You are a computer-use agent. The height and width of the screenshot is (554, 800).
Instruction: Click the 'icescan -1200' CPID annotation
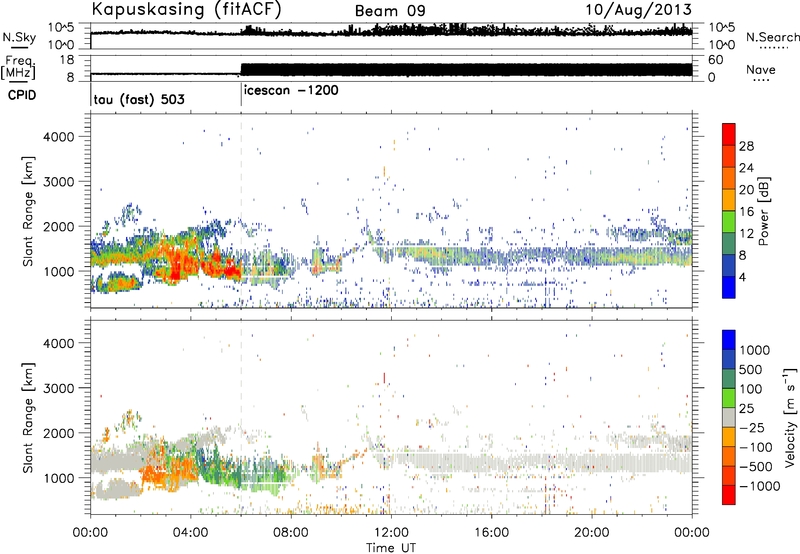point(291,91)
